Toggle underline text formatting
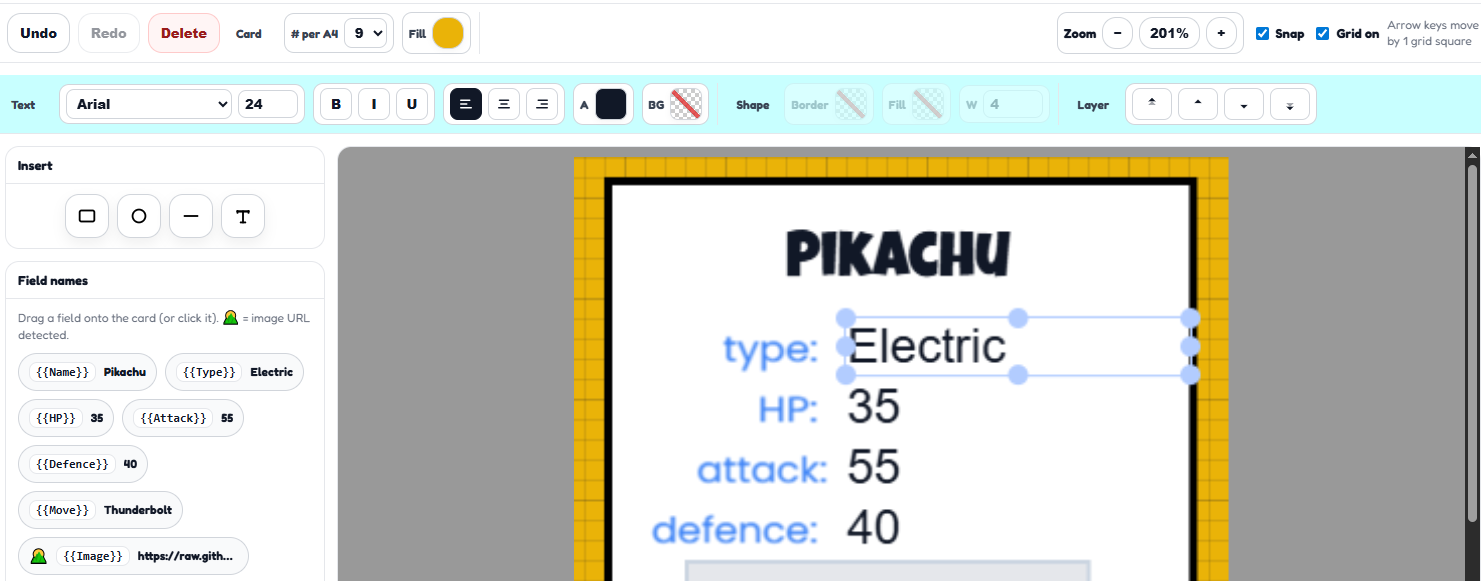 (x=412, y=104)
